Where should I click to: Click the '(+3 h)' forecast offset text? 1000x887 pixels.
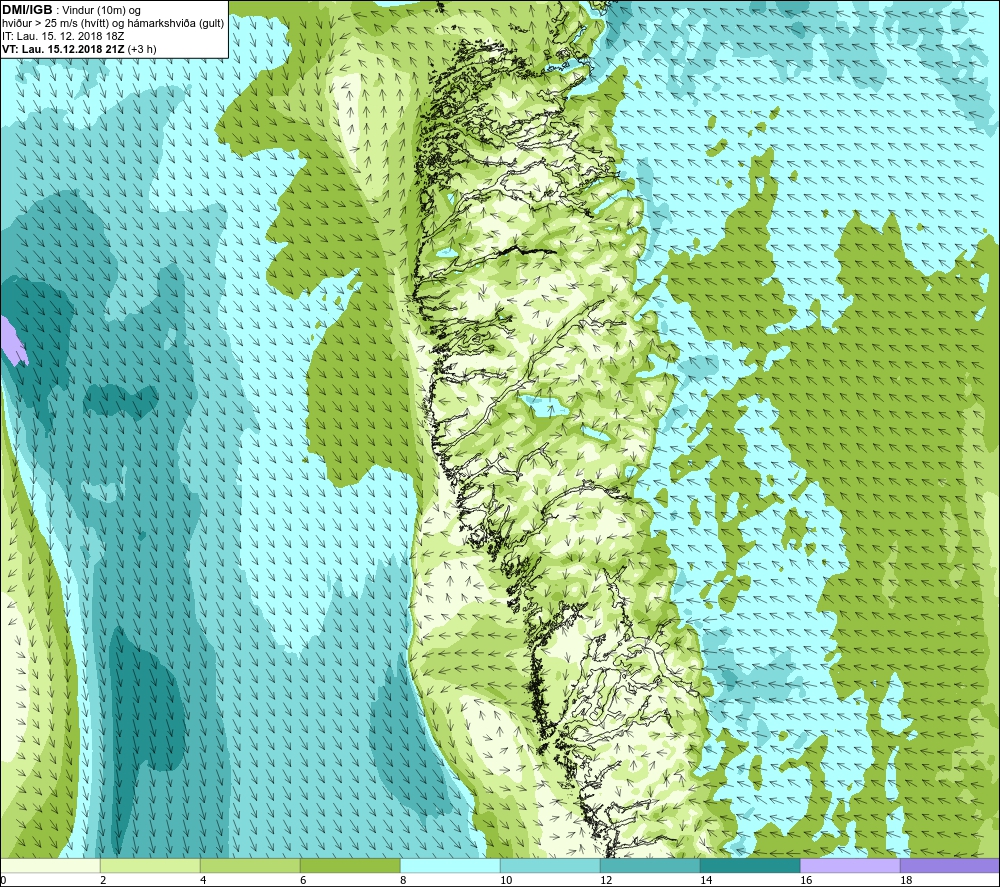142,49
